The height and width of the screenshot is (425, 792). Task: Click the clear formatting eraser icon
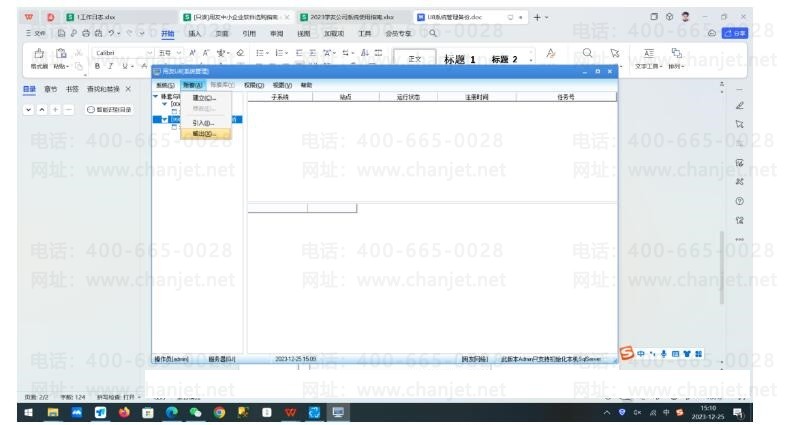point(240,53)
